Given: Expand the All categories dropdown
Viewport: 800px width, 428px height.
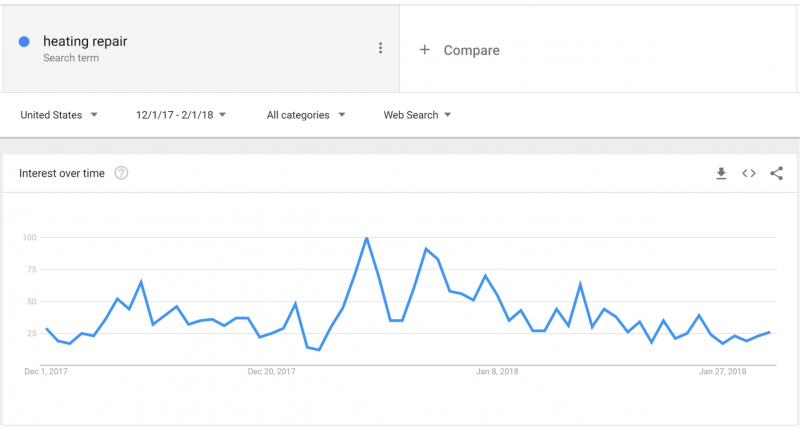Looking at the screenshot, I should [x=306, y=115].
